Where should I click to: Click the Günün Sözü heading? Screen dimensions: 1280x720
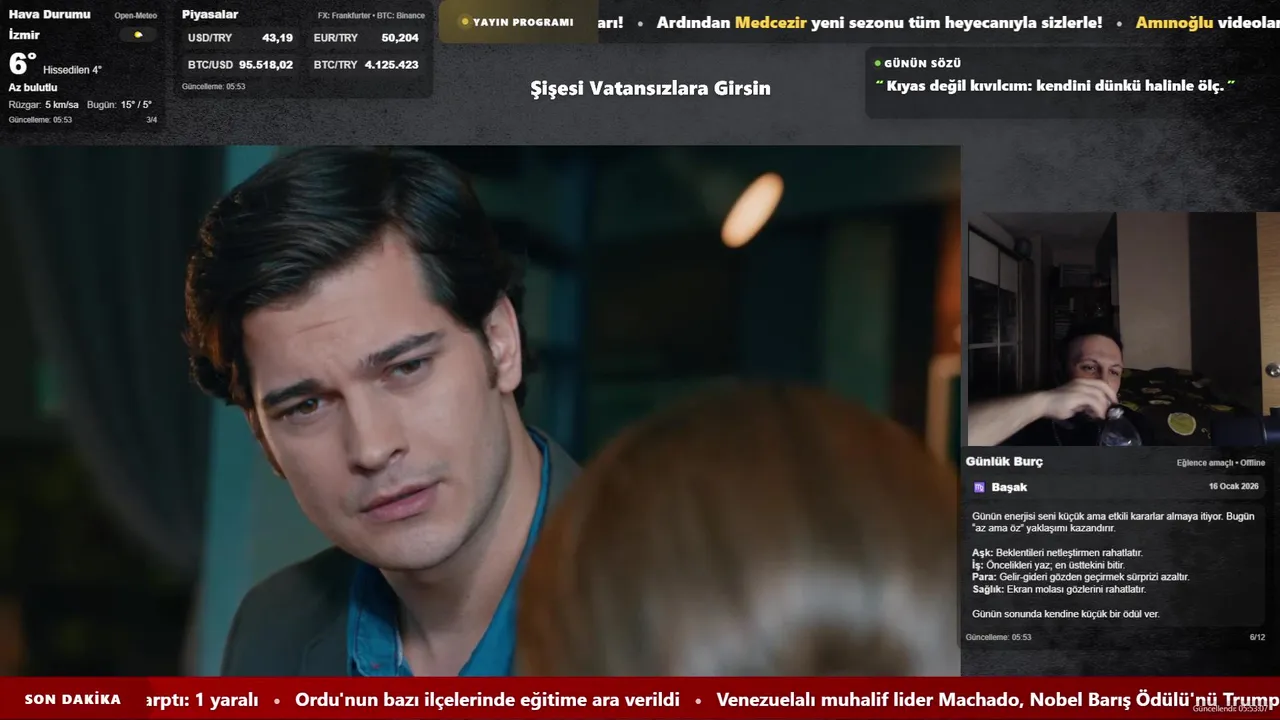click(x=922, y=63)
